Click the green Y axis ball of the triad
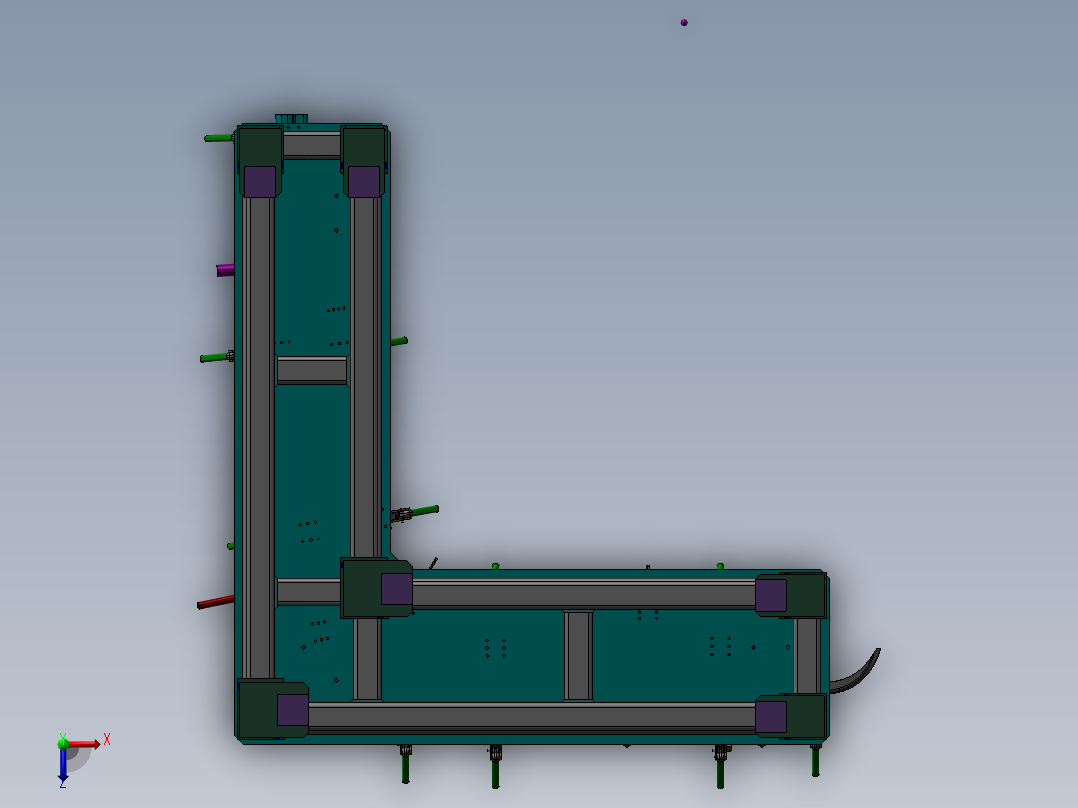Viewport: 1078px width, 808px height. (x=63, y=743)
